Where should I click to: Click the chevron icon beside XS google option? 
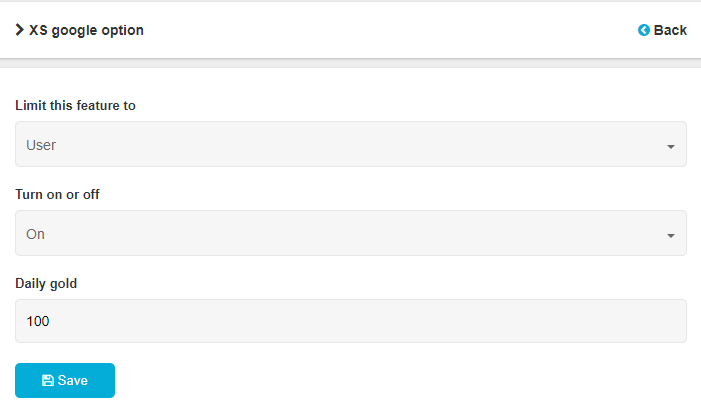(20, 30)
